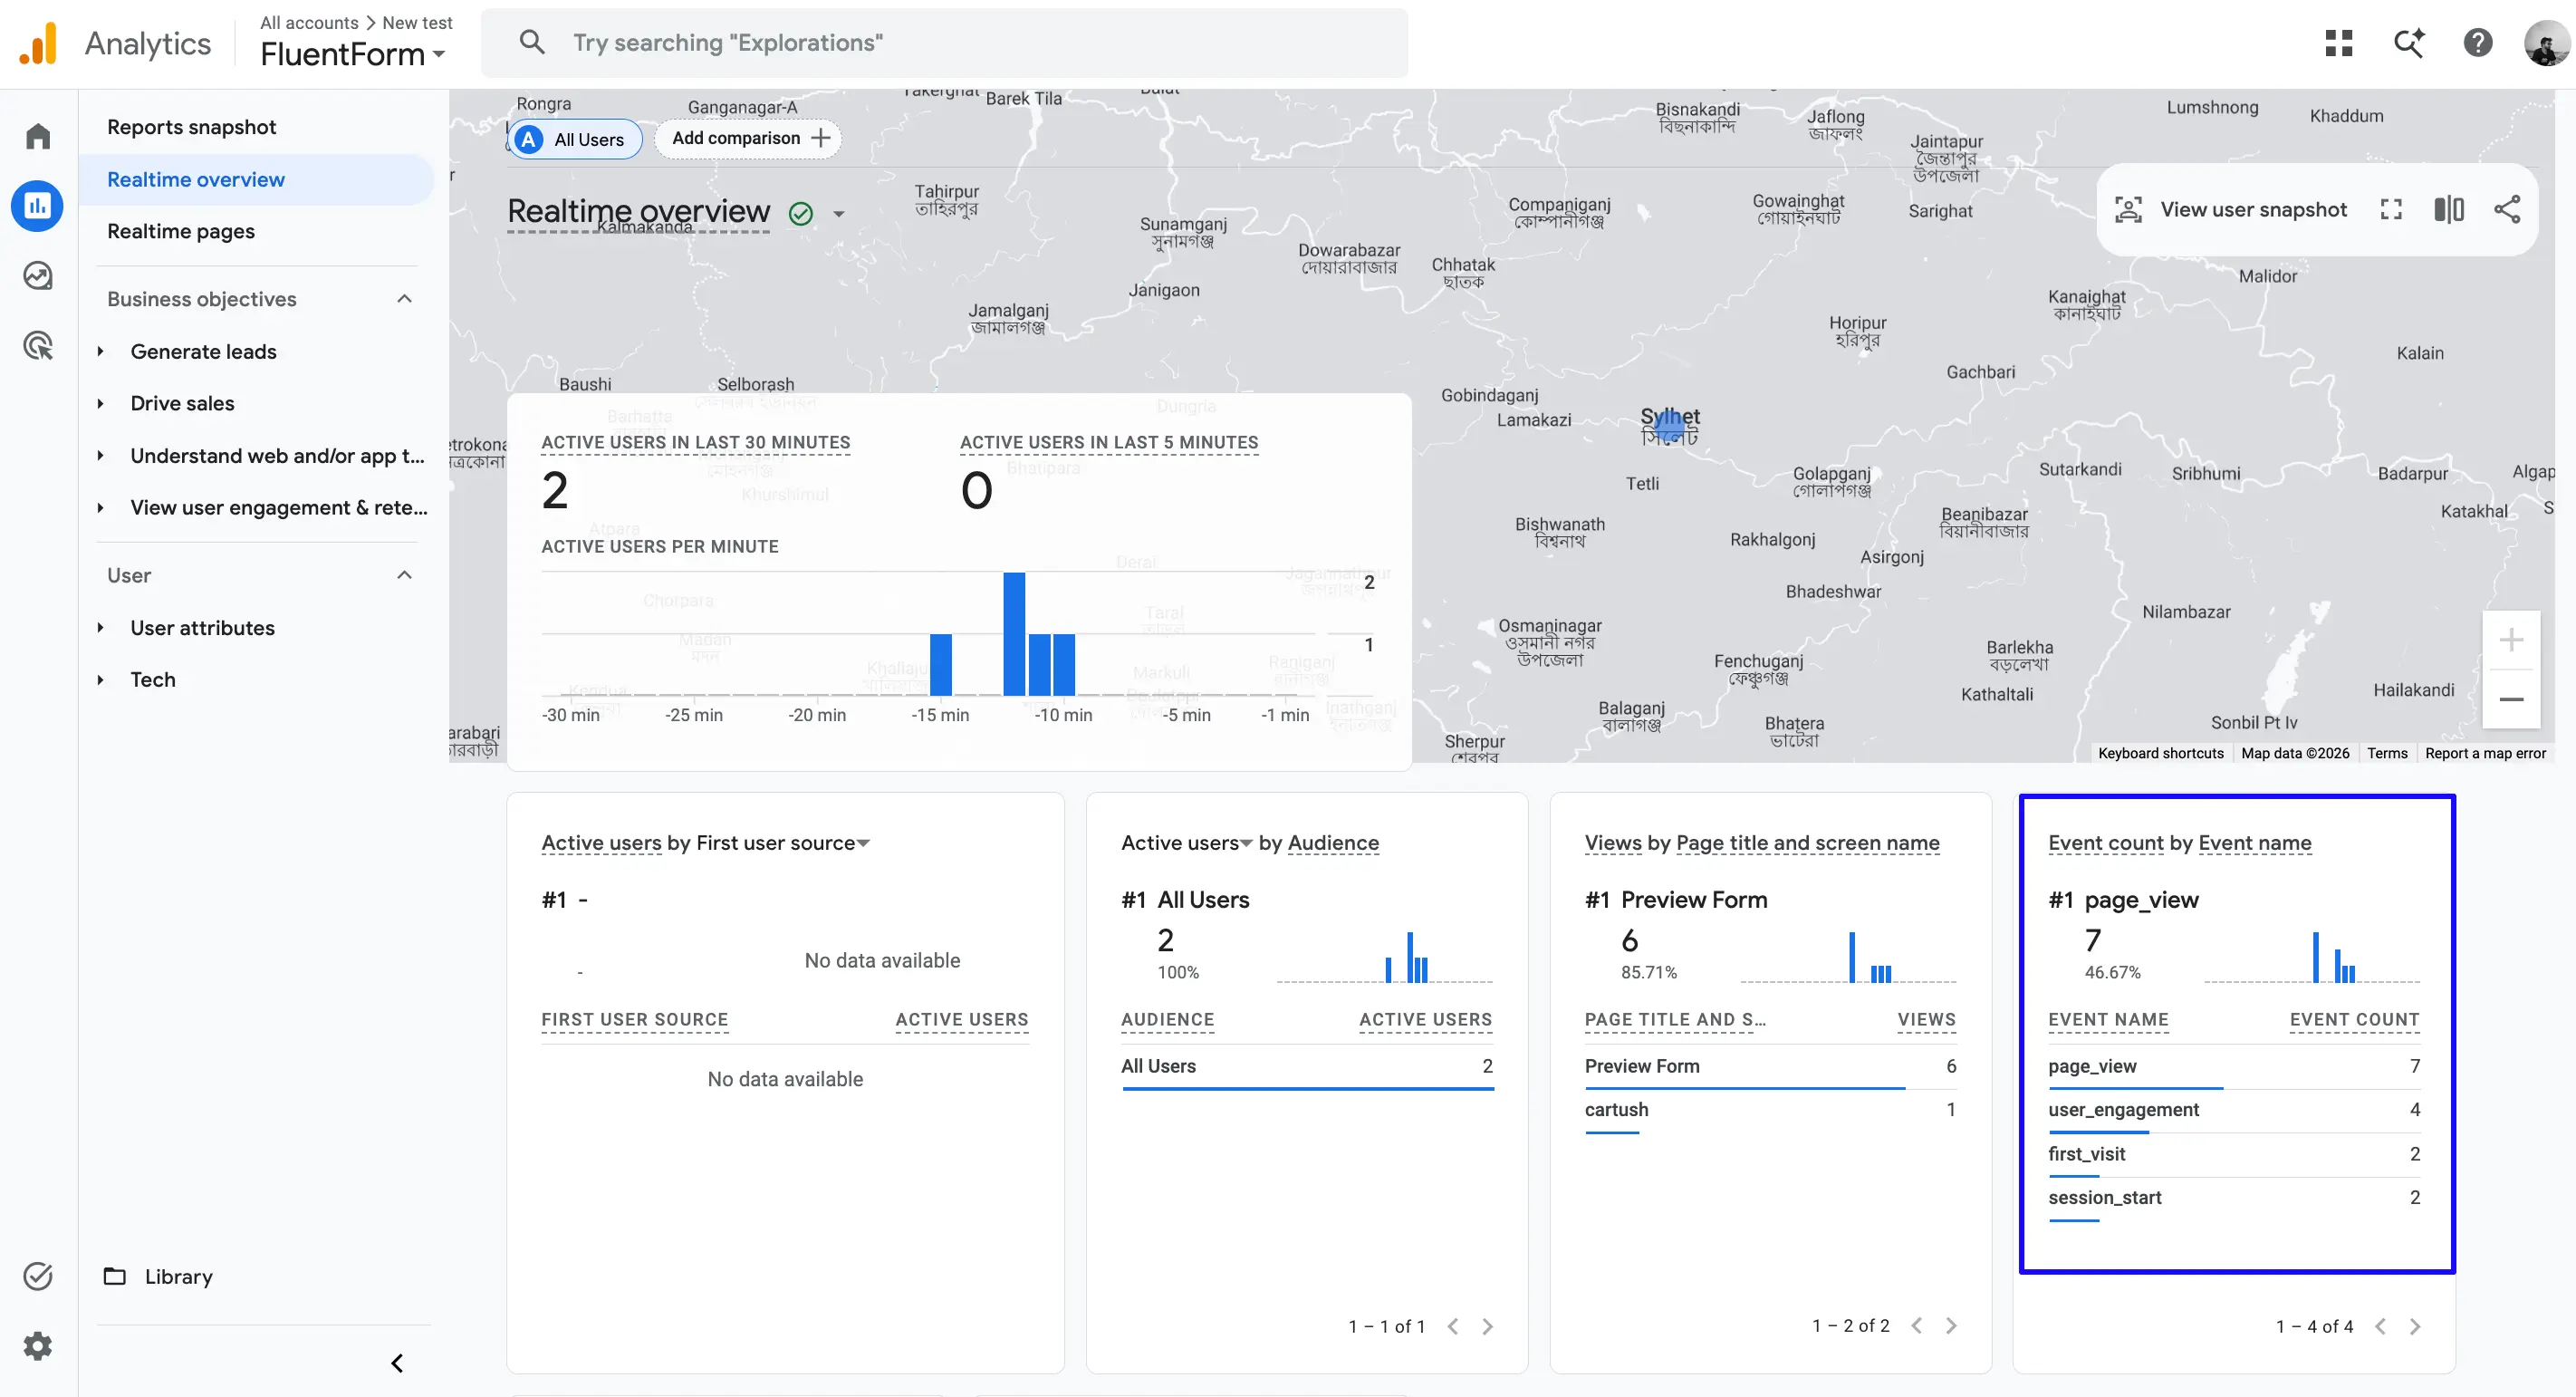Open the First user source dimension dropdown

click(x=864, y=843)
